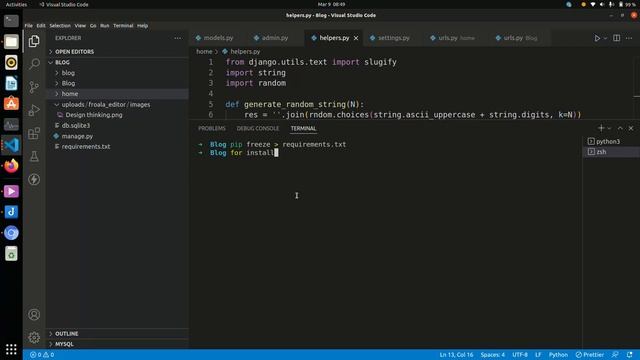The width and height of the screenshot is (640, 360).
Task: Open the DEBUG CONSOLE panel tab
Action: pyautogui.click(x=258, y=128)
